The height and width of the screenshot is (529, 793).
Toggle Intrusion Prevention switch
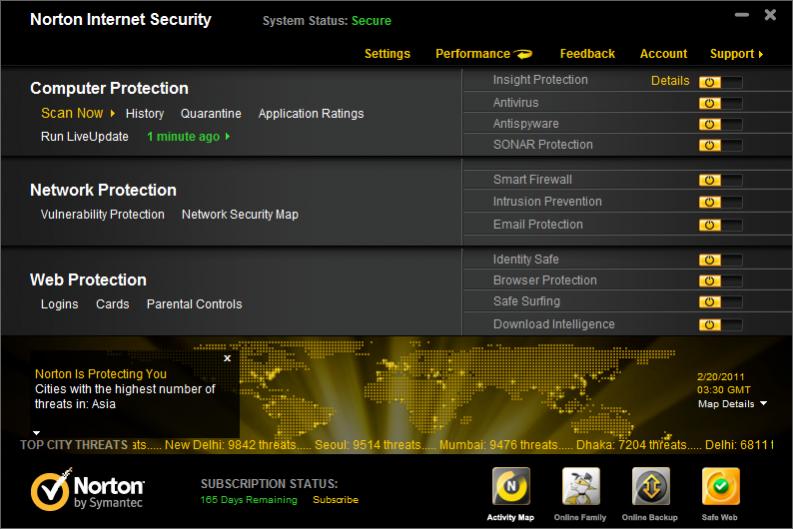(721, 202)
